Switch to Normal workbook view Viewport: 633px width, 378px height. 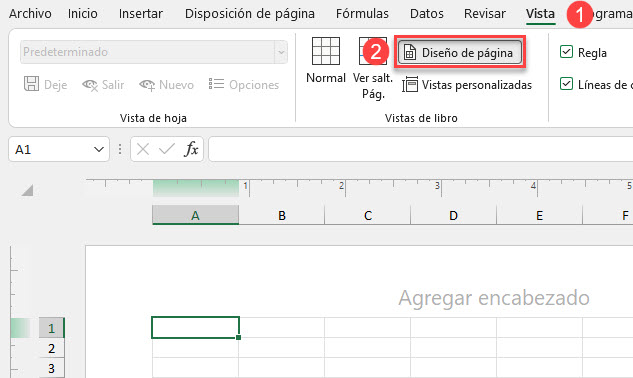(326, 61)
